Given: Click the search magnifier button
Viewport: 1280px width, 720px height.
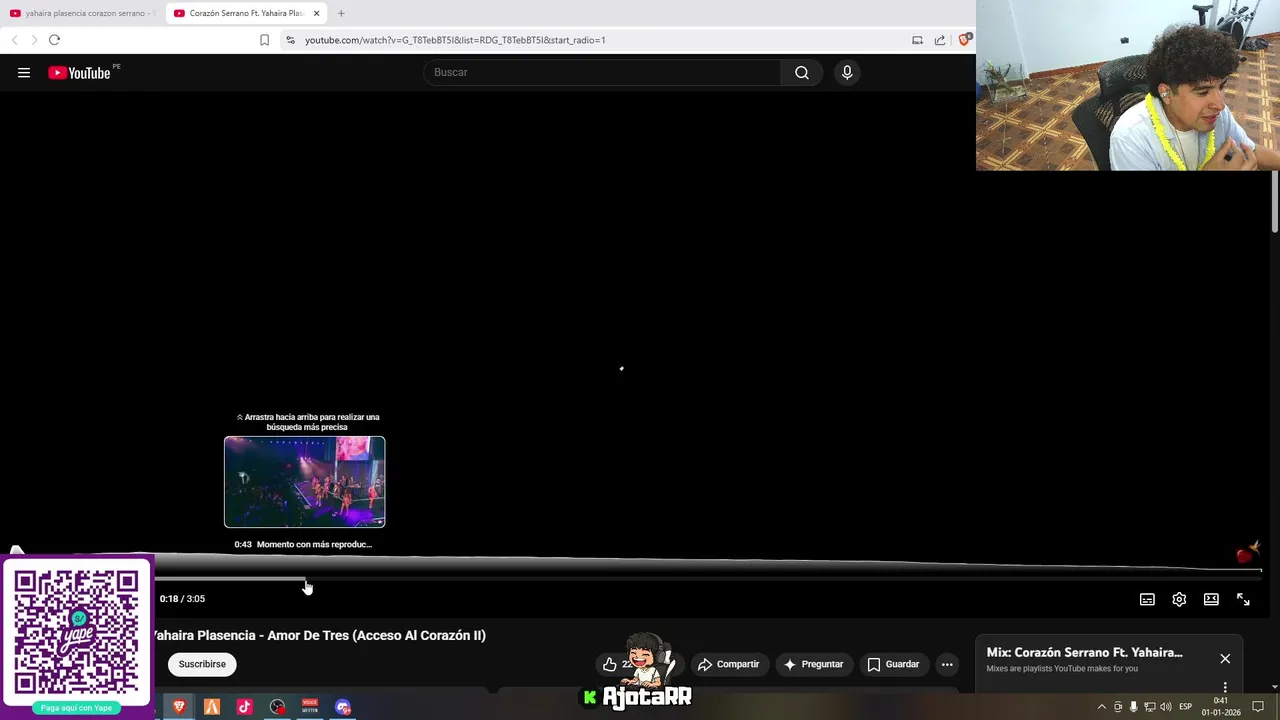Looking at the screenshot, I should (x=802, y=72).
